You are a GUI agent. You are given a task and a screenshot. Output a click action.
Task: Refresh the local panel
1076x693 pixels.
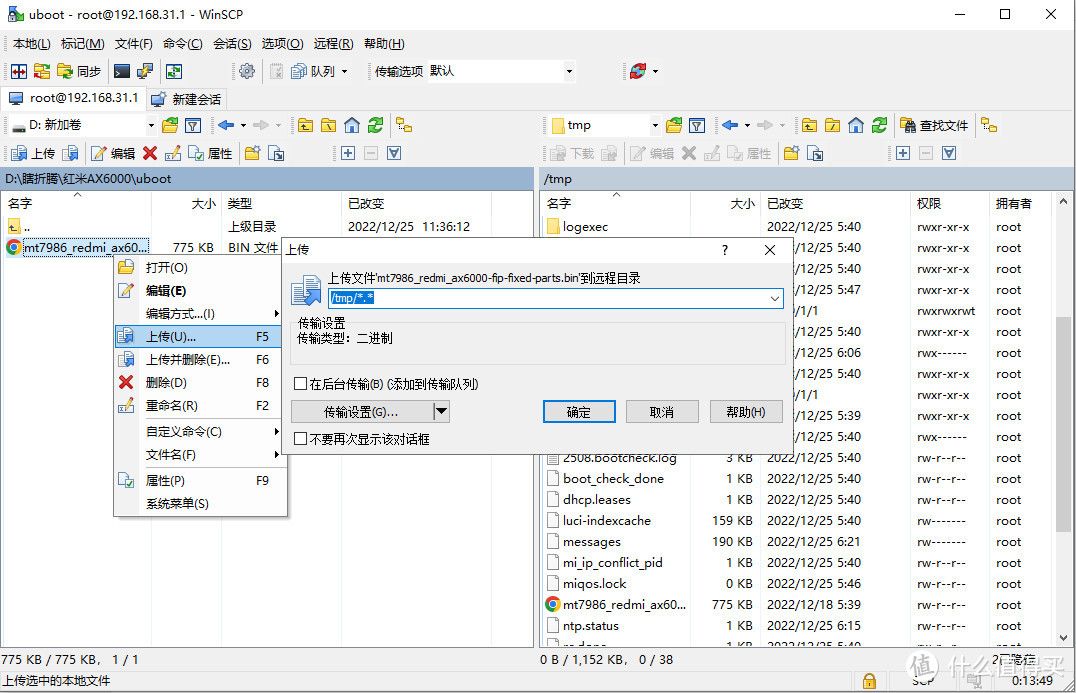[375, 125]
